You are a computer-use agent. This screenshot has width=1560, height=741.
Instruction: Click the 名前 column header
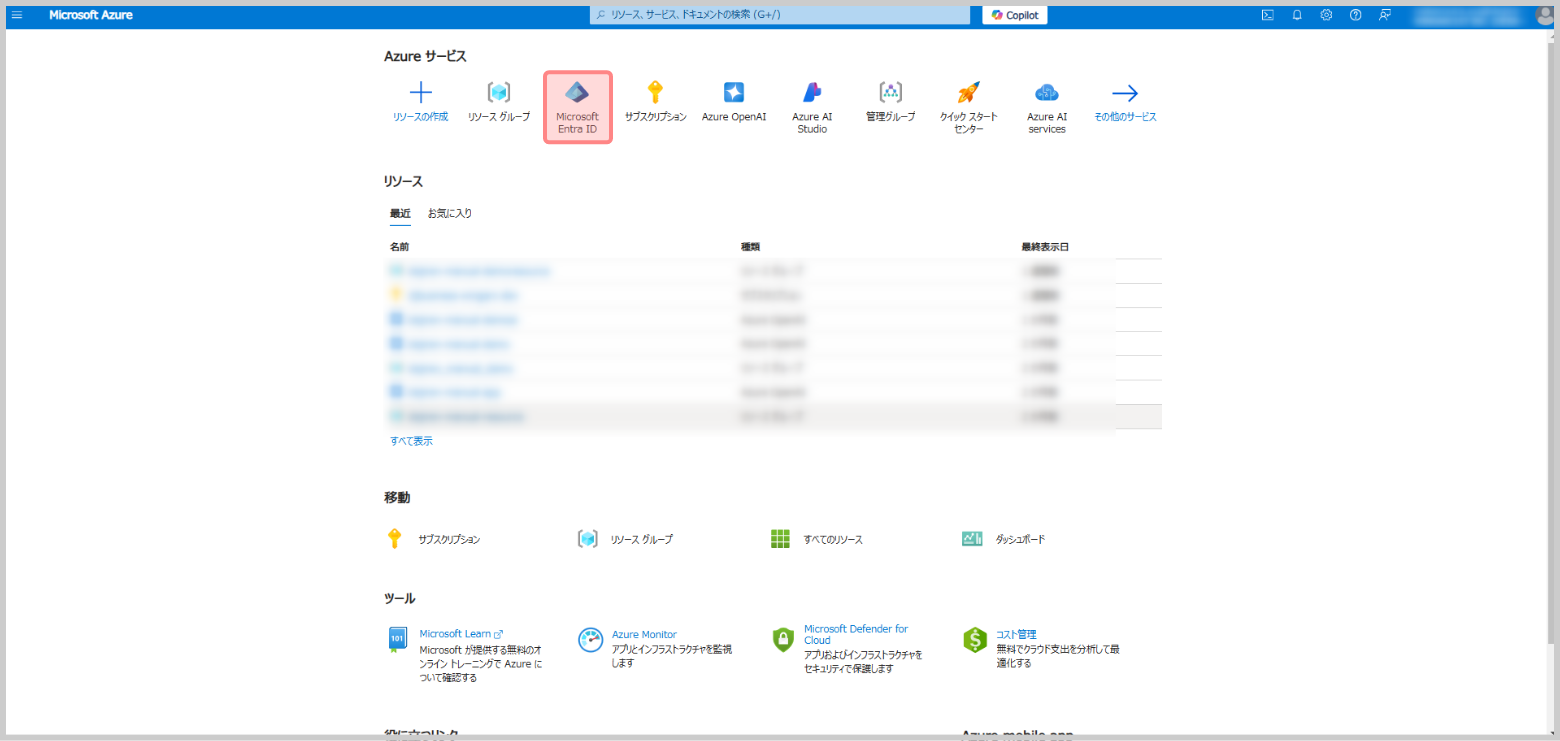[399, 247]
